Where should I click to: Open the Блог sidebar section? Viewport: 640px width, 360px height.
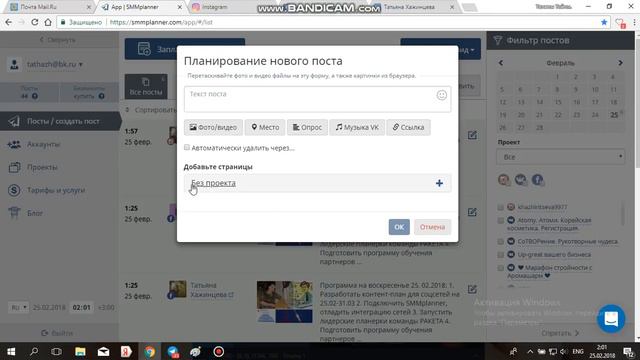point(35,213)
